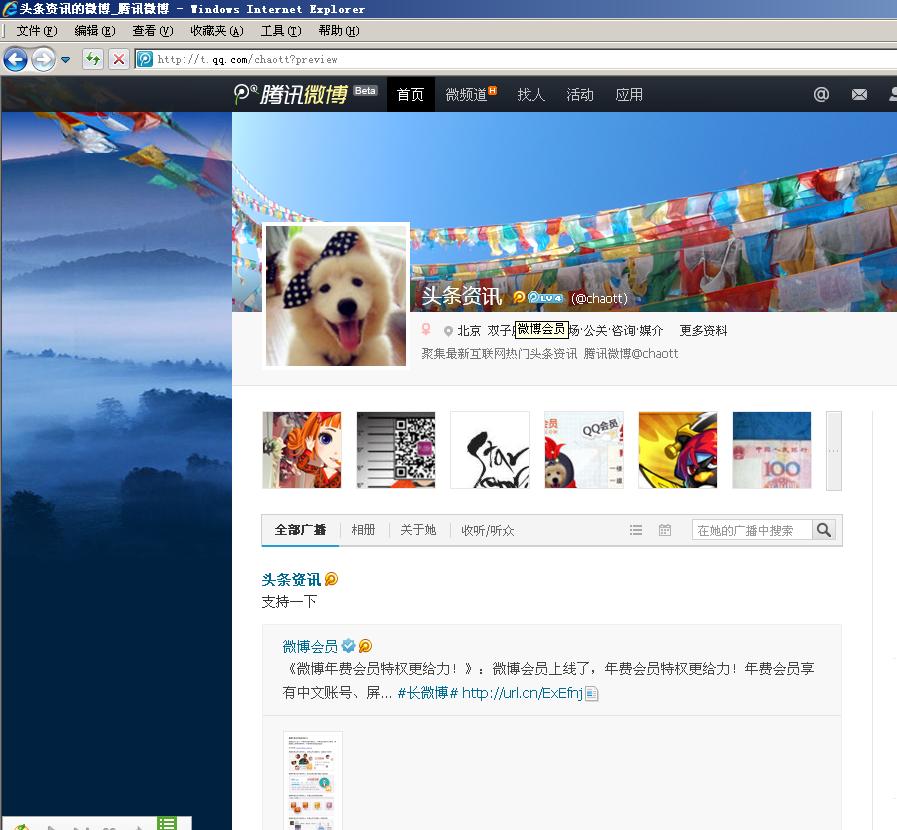Open the long weibo image thumbnail

click(313, 780)
